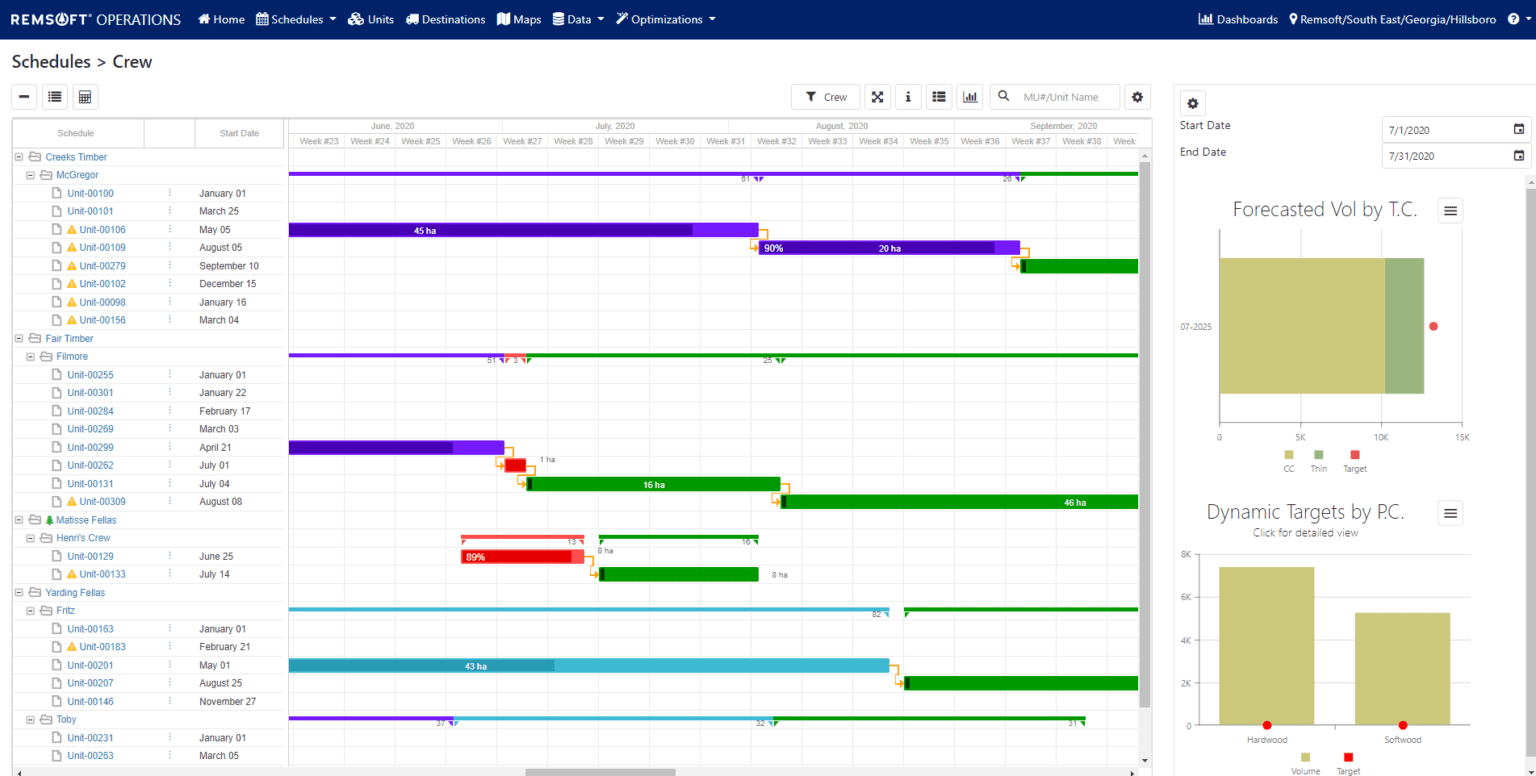This screenshot has width=1536, height=776.
Task: Collapse the Creeks Timber group
Action: pyautogui.click(x=17, y=156)
